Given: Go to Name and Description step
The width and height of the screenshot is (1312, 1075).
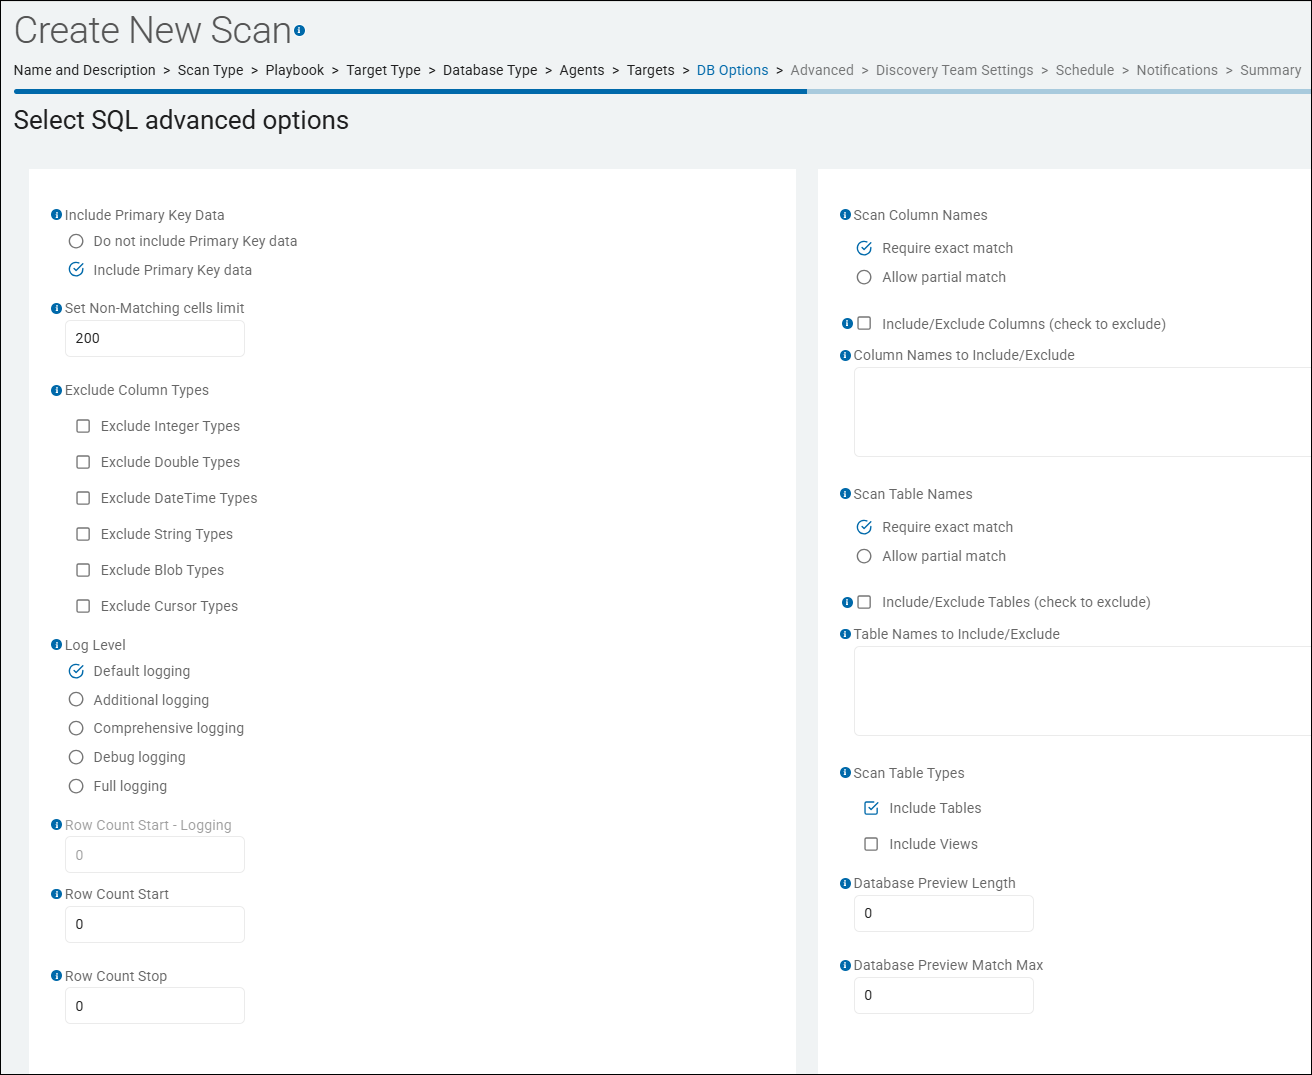Looking at the screenshot, I should [x=85, y=70].
